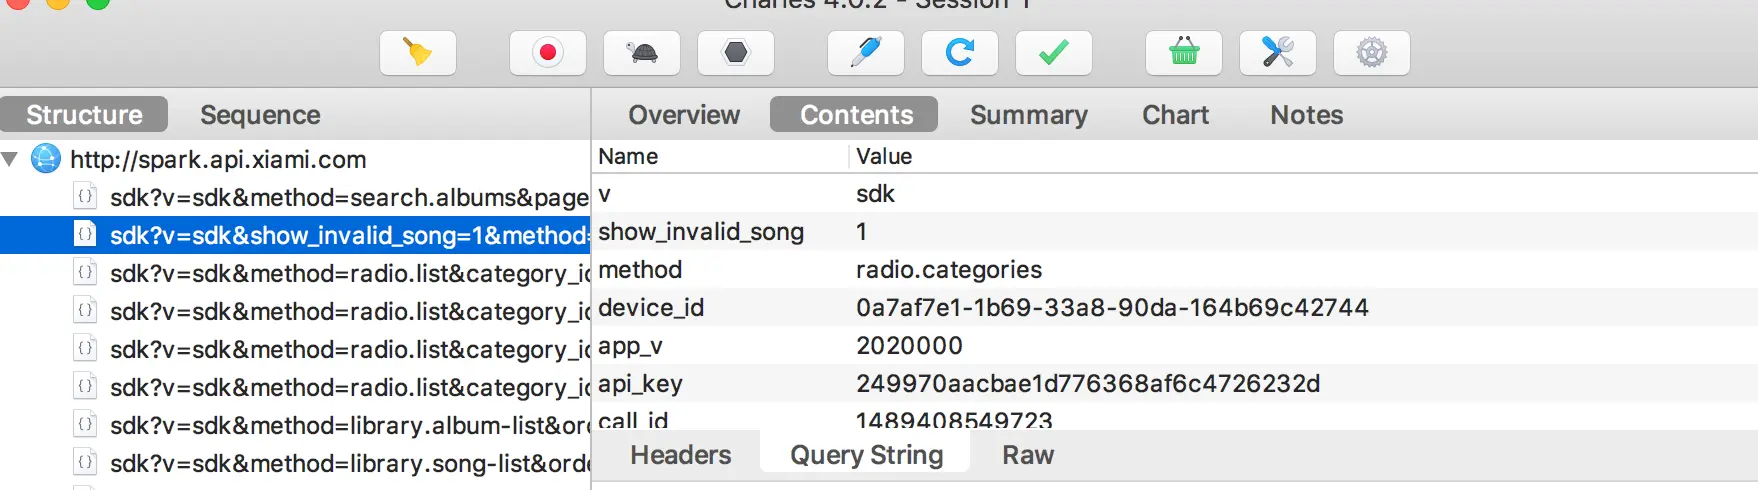Select the device_id parameter name
The height and width of the screenshot is (490, 1758).
651,308
